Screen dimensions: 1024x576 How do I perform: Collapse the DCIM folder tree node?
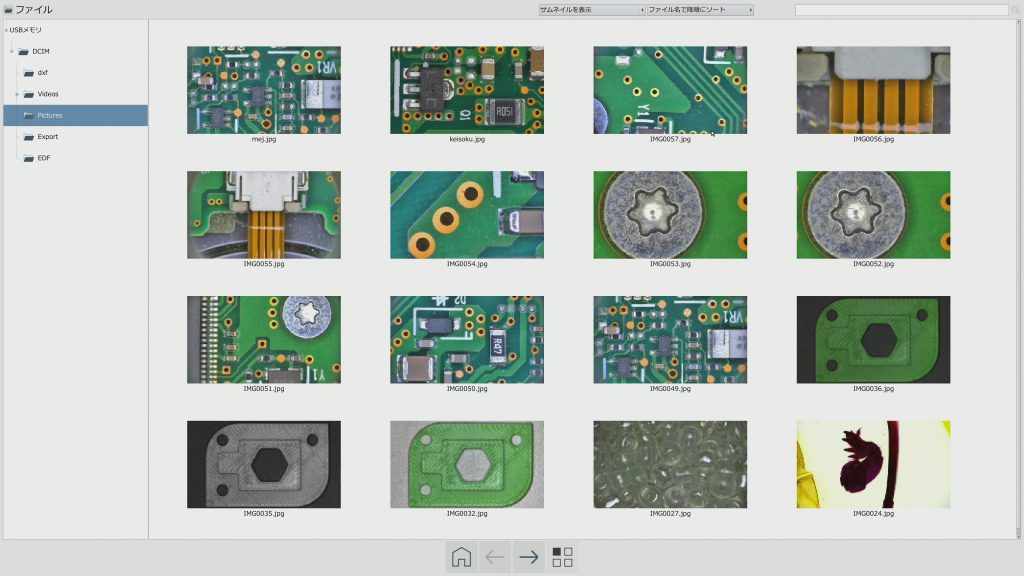(11, 51)
